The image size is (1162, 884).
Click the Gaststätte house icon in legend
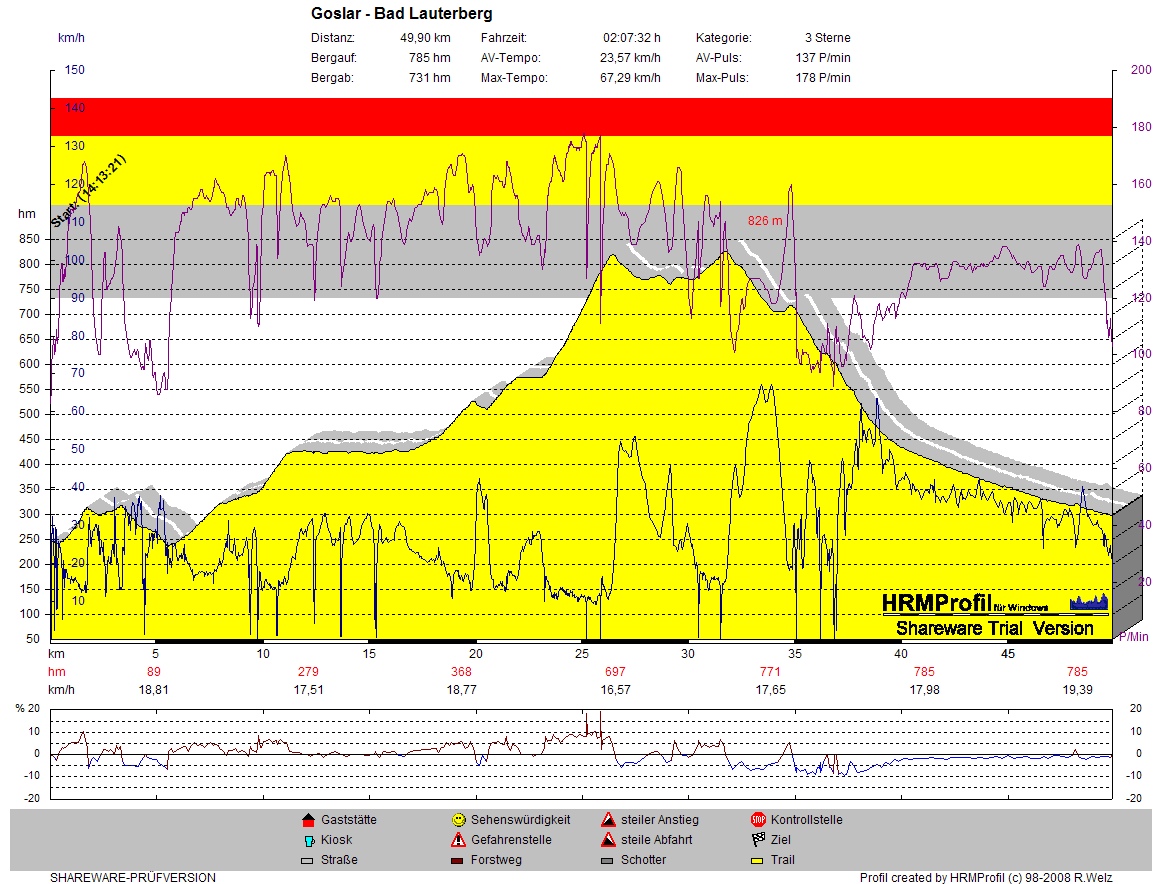(x=308, y=820)
